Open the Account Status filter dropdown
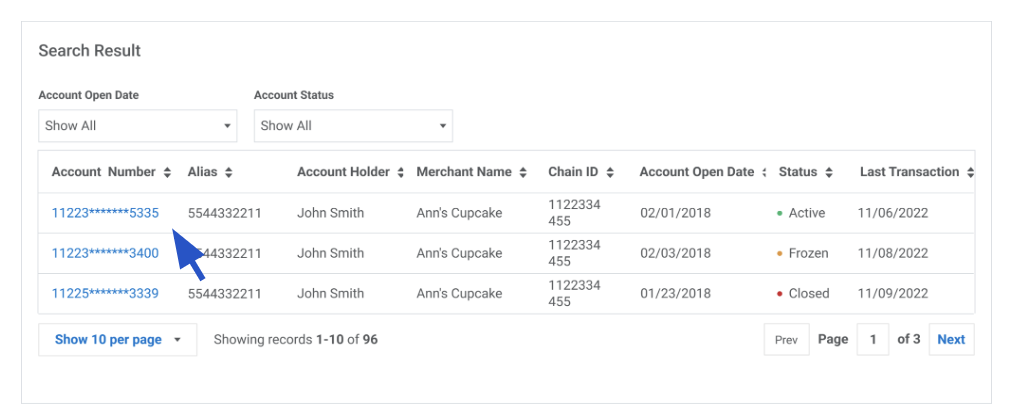This screenshot has width=1016, height=416. click(353, 126)
